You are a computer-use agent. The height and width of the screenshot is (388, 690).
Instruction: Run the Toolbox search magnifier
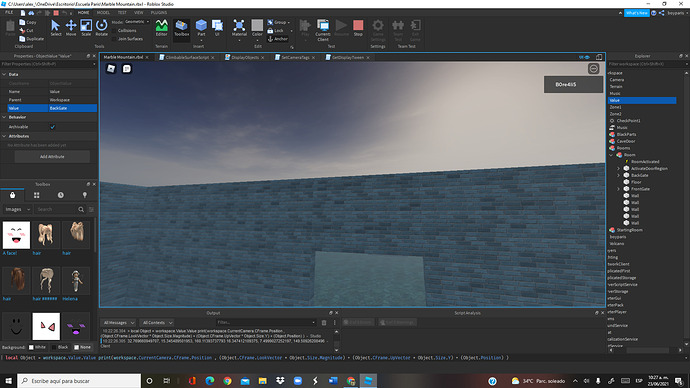coord(81,209)
